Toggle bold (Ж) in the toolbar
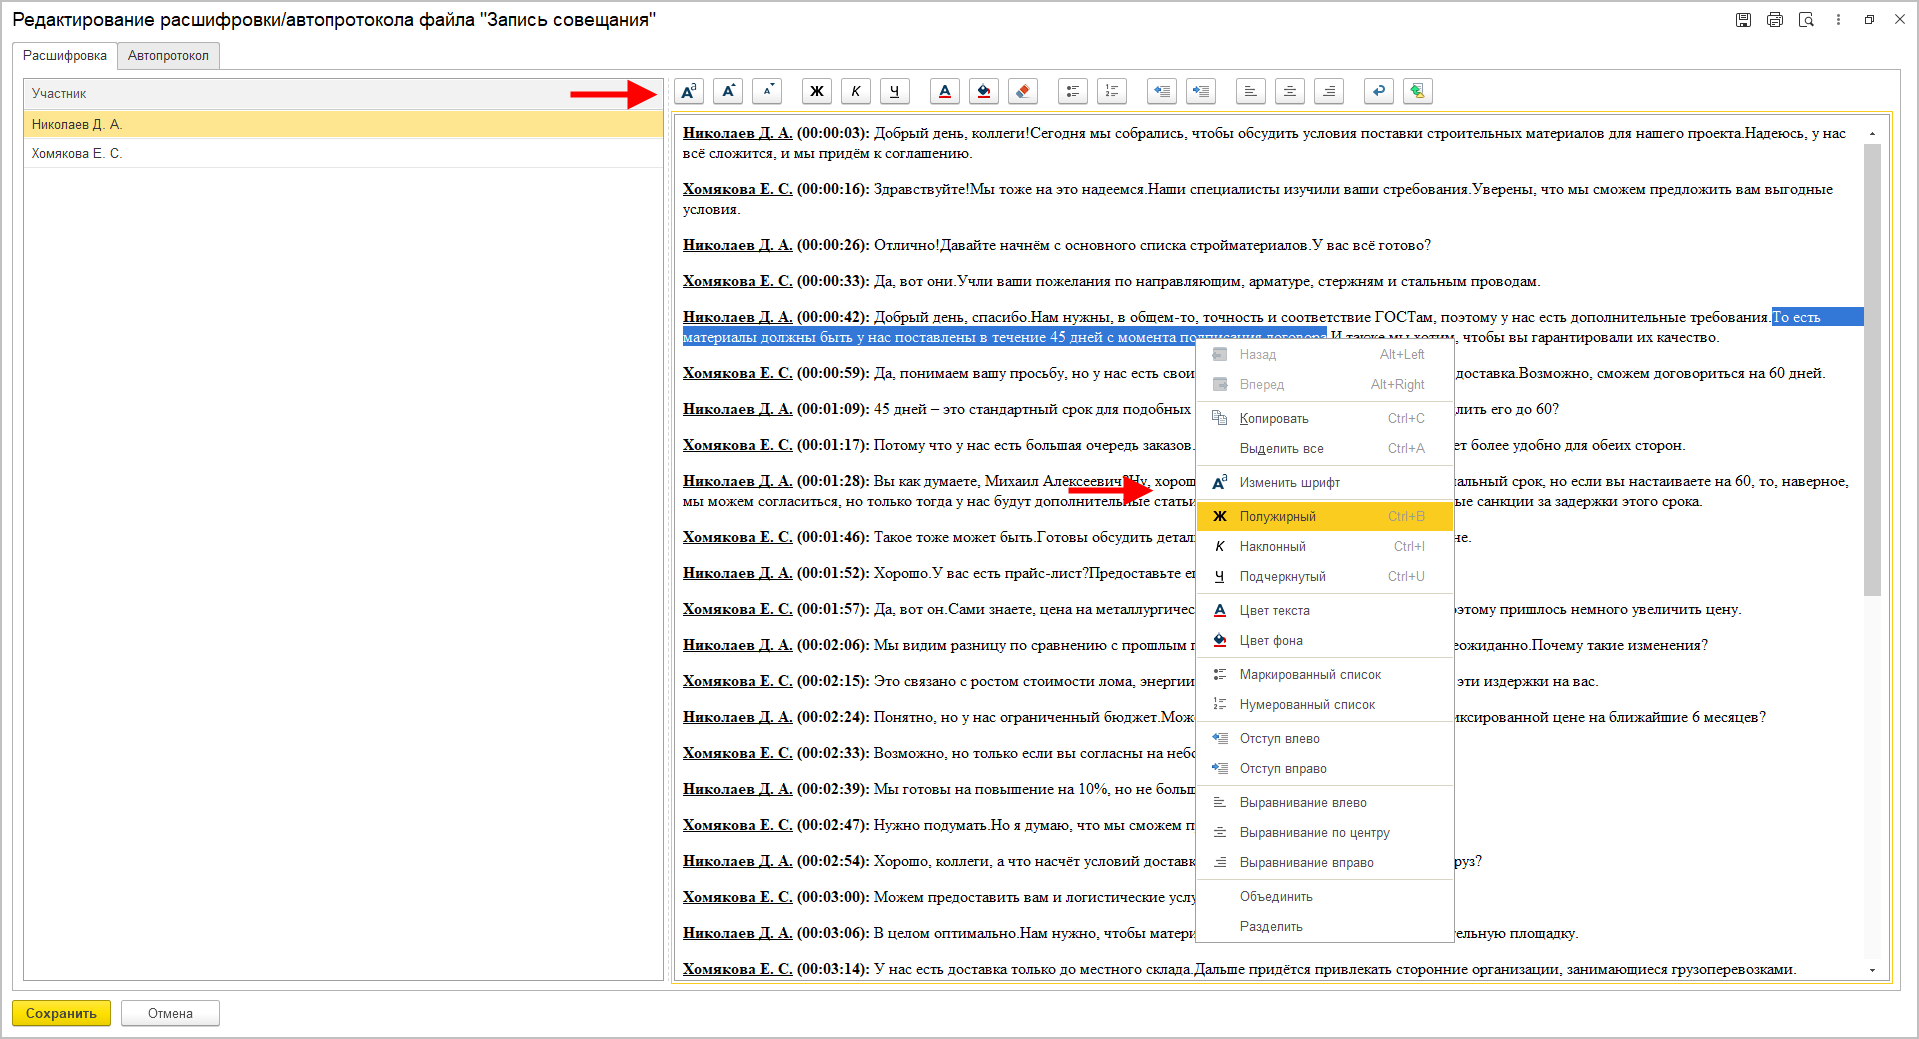This screenshot has width=1919, height=1039. click(817, 92)
